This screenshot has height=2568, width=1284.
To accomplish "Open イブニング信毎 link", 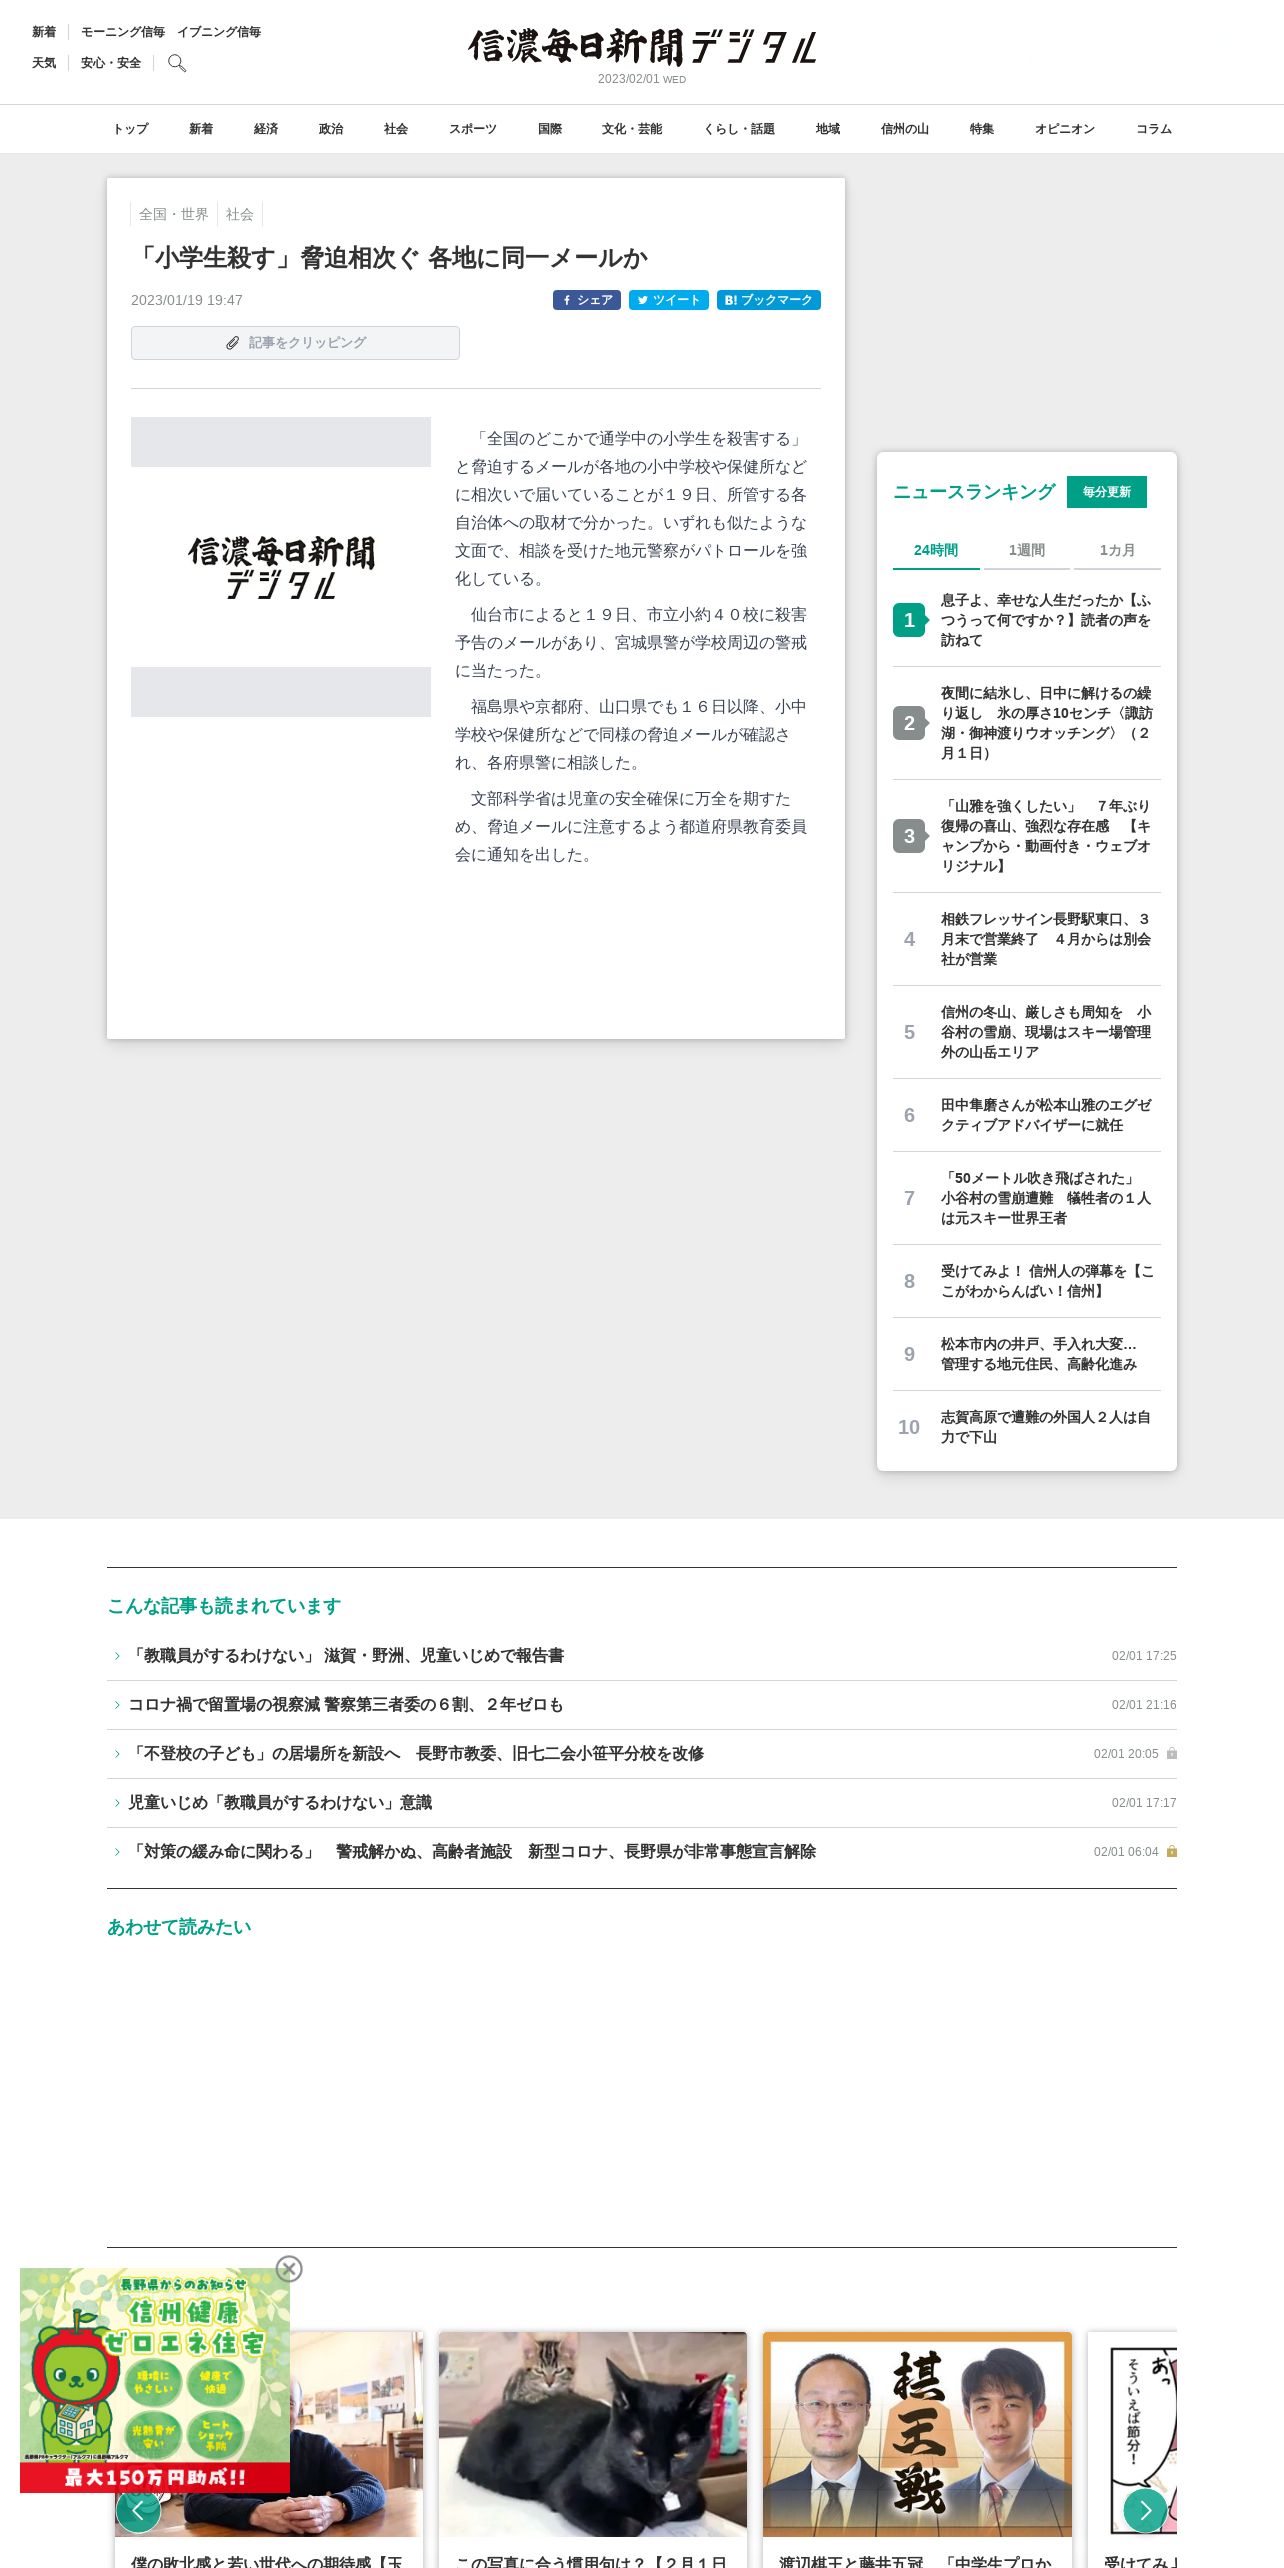I will (219, 32).
